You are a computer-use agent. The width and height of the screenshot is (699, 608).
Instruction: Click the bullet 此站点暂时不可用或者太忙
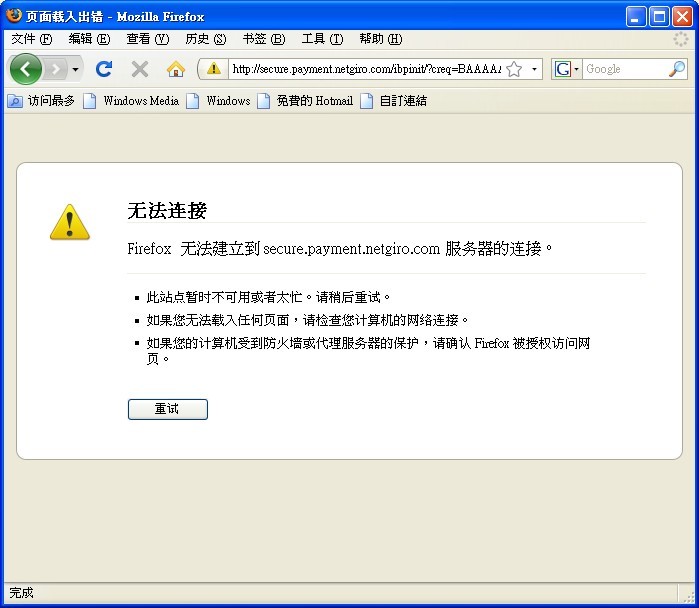(x=268, y=297)
